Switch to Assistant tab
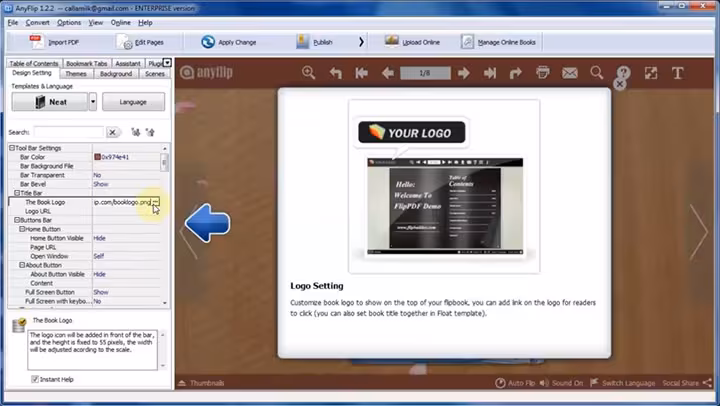Viewport: 720px width, 406px height. (x=128, y=63)
